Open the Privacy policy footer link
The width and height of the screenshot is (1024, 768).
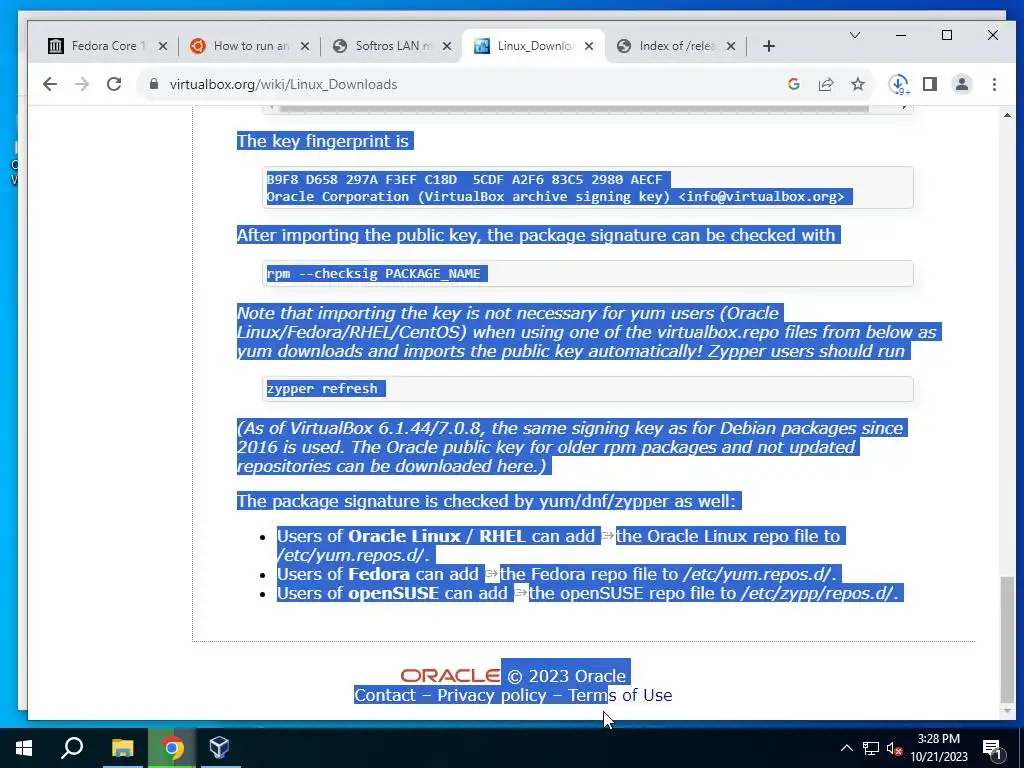click(492, 695)
